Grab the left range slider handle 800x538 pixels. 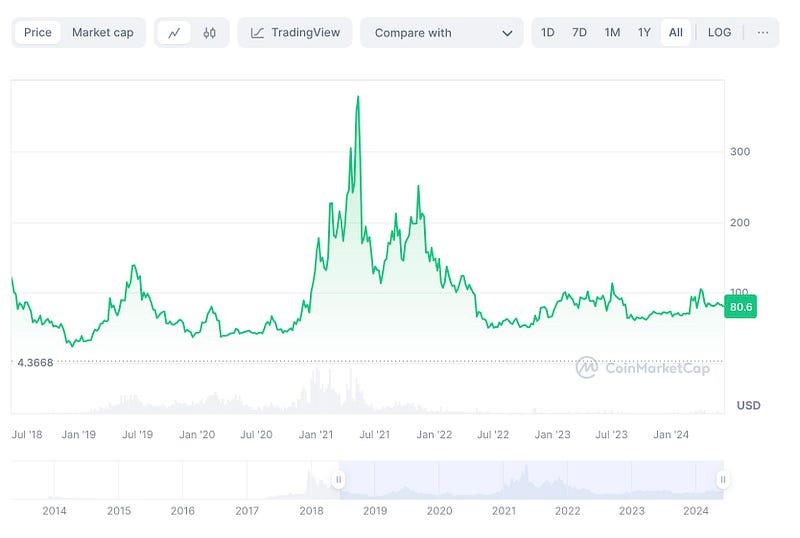pyautogui.click(x=338, y=479)
